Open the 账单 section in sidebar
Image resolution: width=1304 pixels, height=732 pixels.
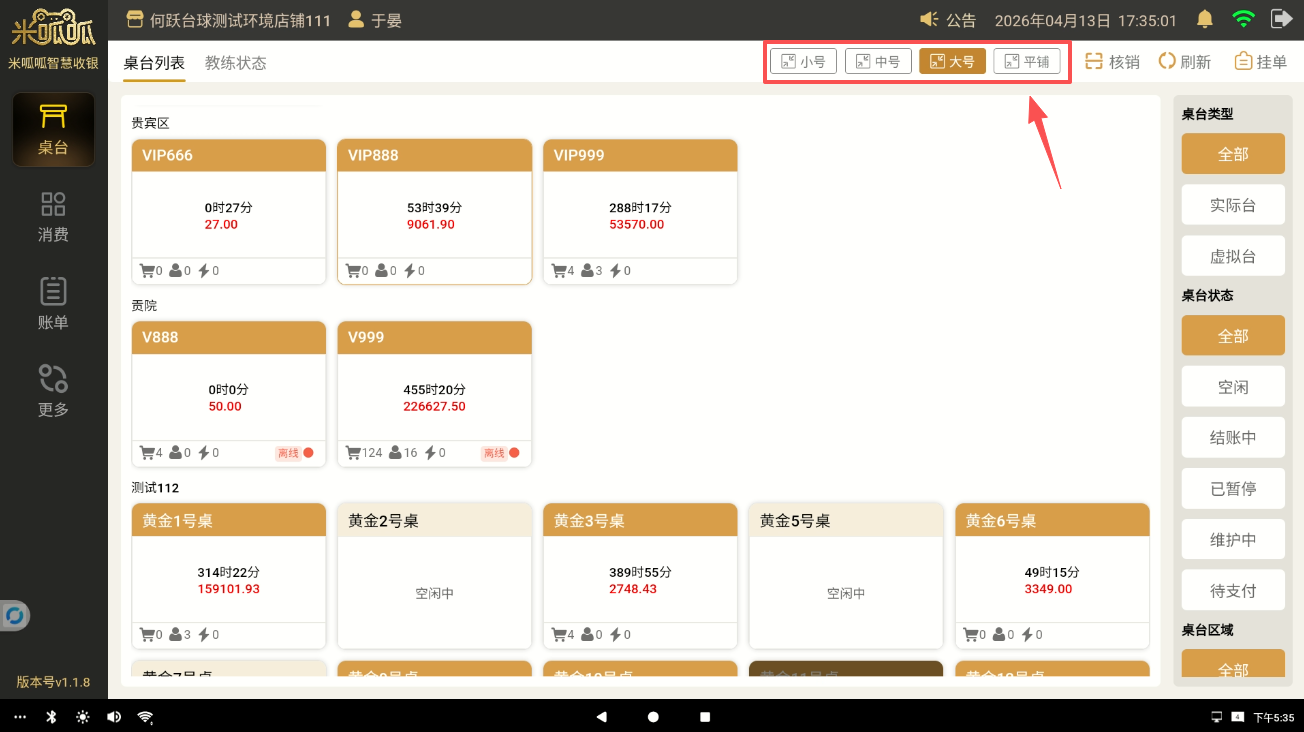[x=53, y=304]
